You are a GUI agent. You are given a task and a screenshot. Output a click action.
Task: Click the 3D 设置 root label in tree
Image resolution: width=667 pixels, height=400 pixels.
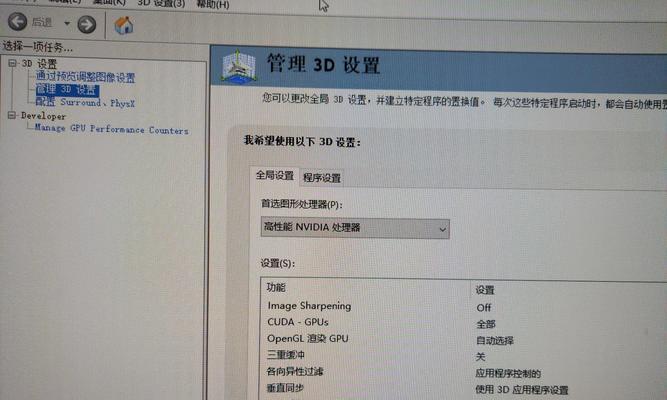(39, 64)
